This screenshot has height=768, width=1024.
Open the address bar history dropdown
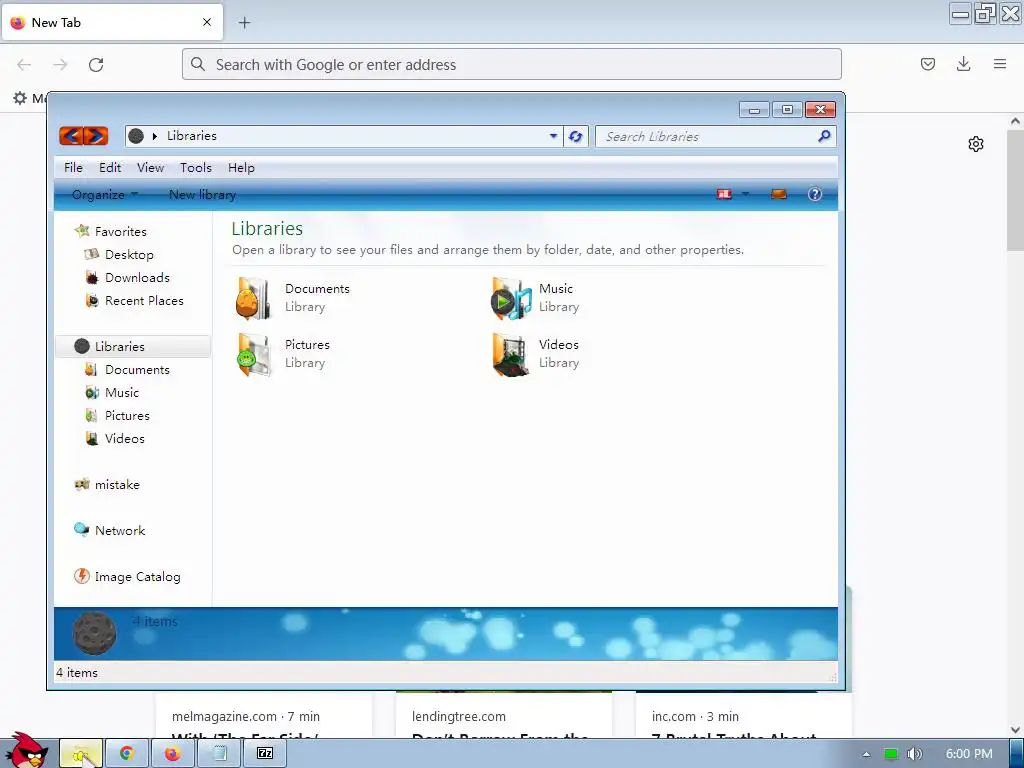[x=553, y=136]
